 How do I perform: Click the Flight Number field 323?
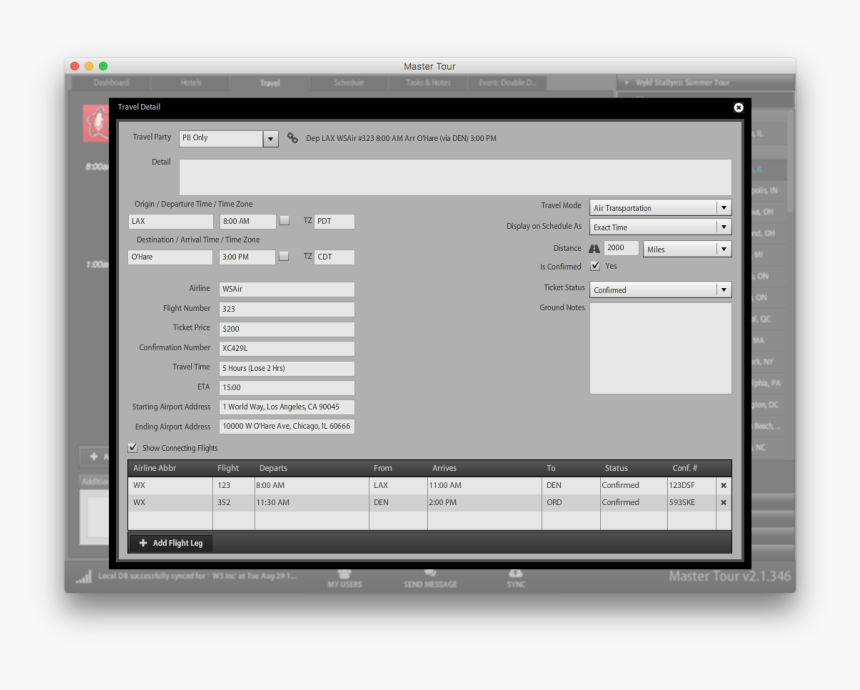click(x=287, y=309)
